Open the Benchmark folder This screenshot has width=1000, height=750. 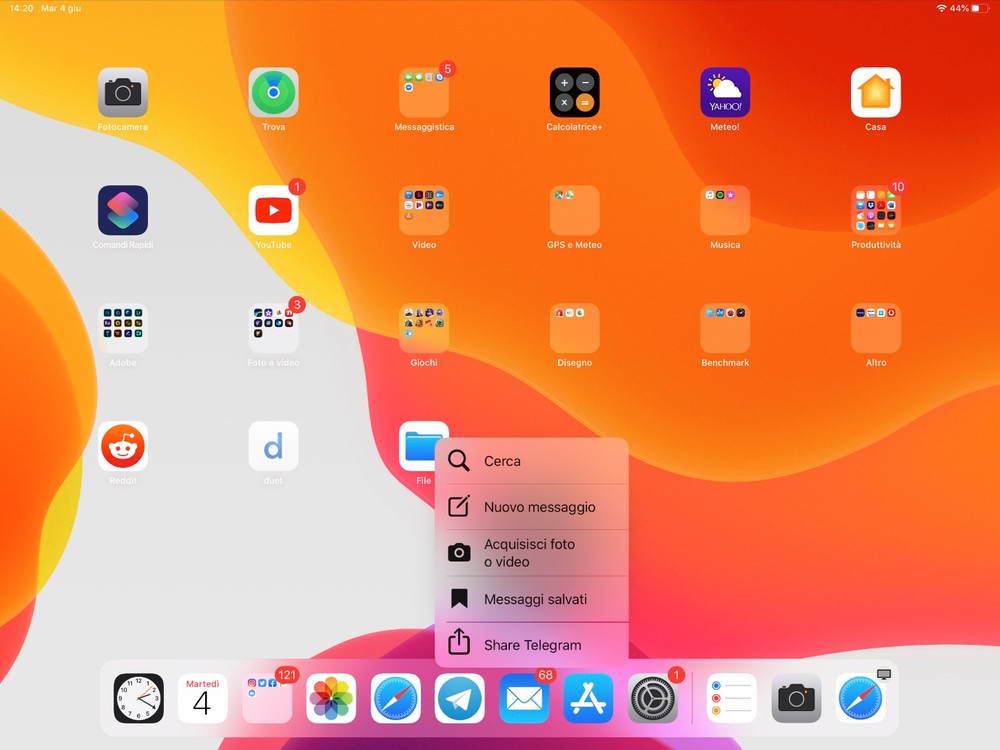pyautogui.click(x=725, y=328)
